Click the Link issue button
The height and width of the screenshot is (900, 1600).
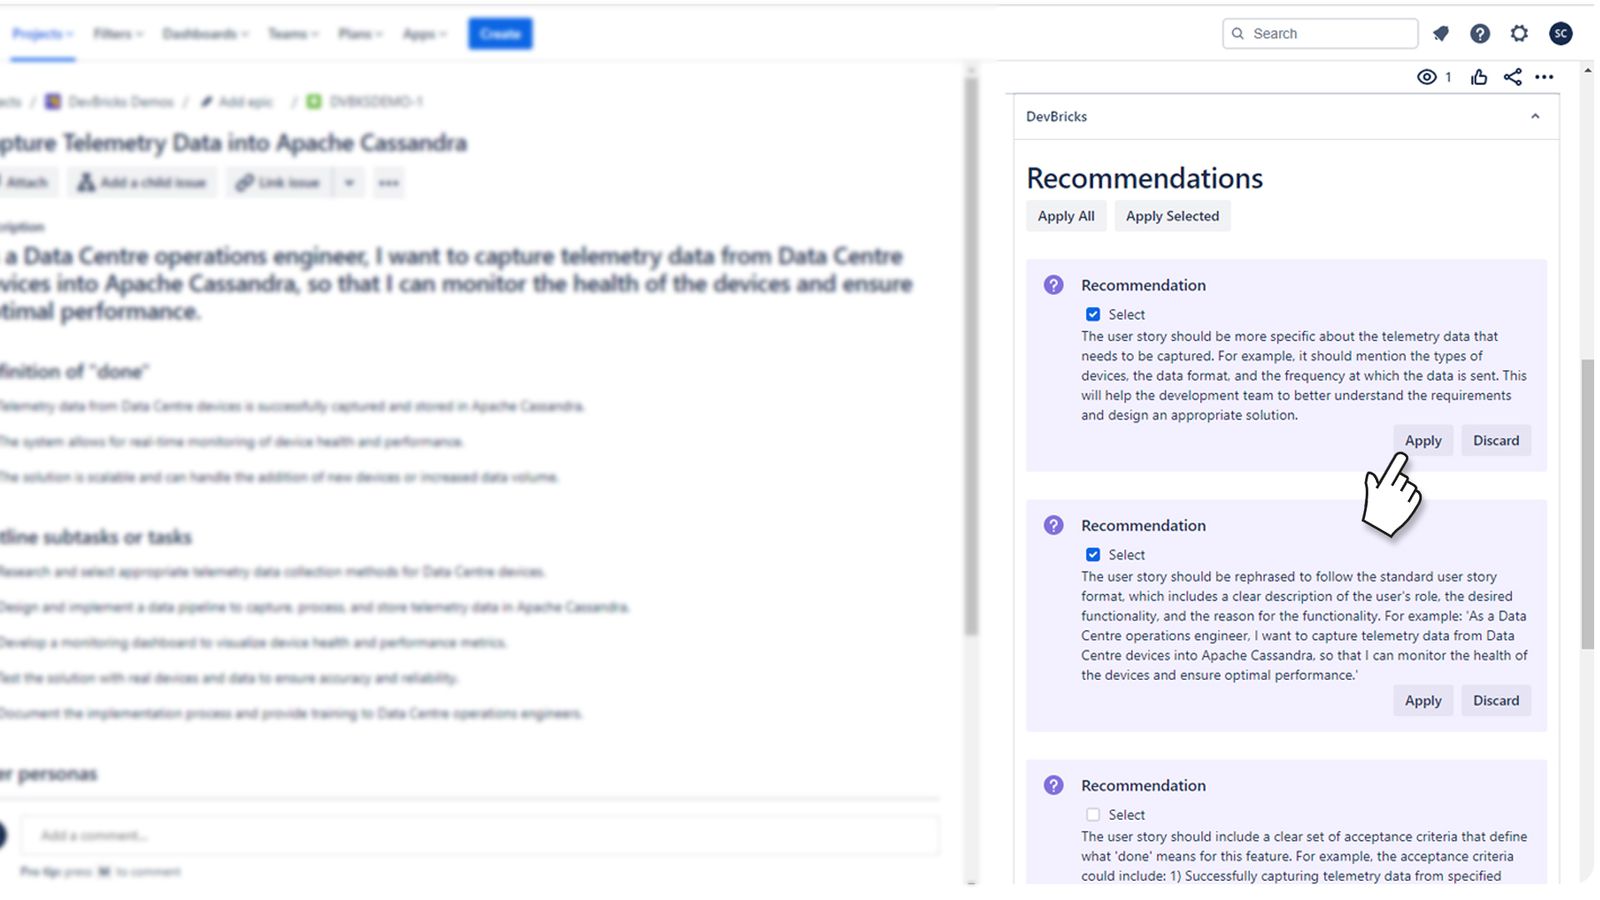278,182
